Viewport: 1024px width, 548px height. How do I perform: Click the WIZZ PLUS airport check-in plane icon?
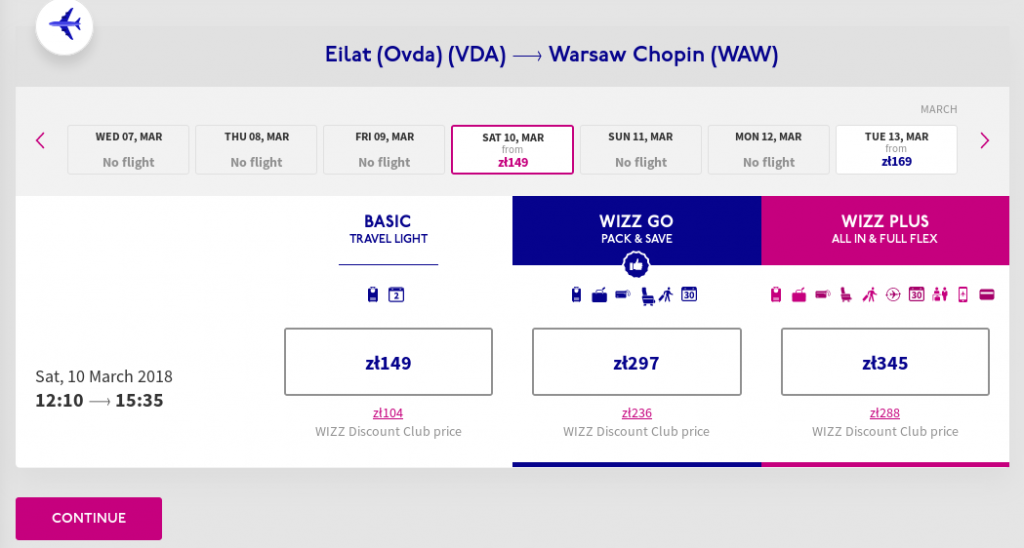[893, 295]
